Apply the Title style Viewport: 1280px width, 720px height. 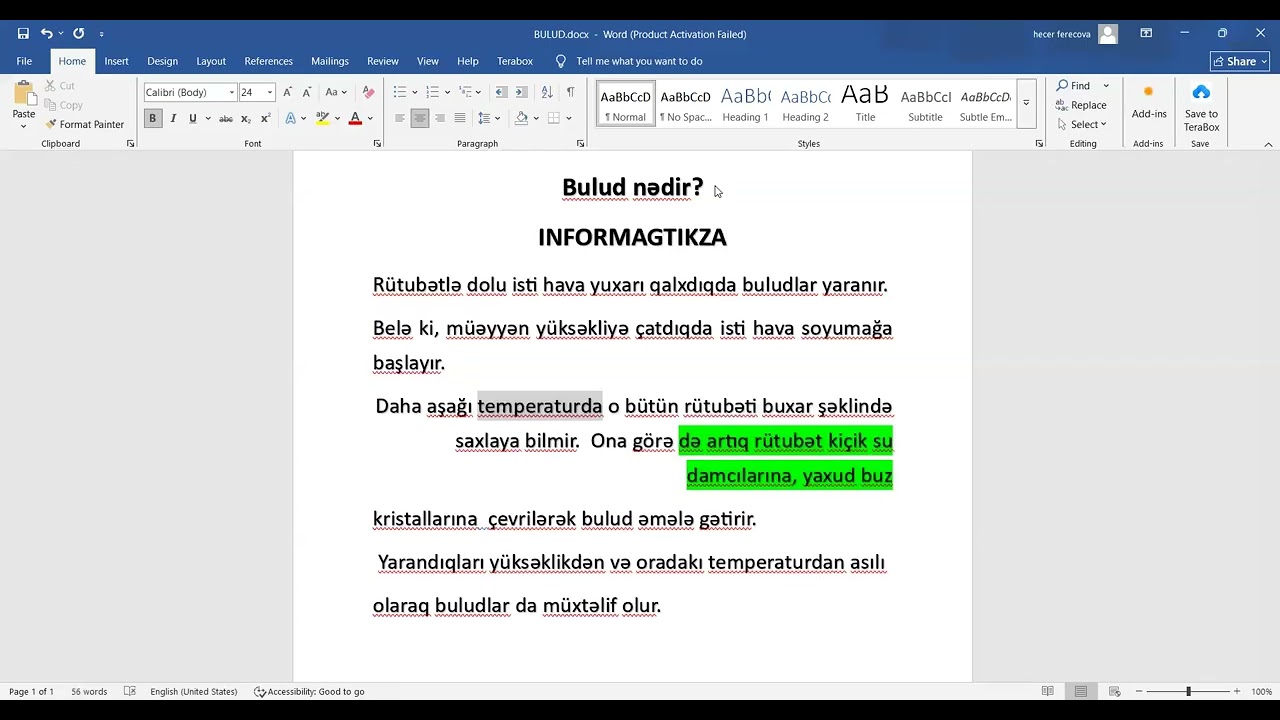(865, 103)
